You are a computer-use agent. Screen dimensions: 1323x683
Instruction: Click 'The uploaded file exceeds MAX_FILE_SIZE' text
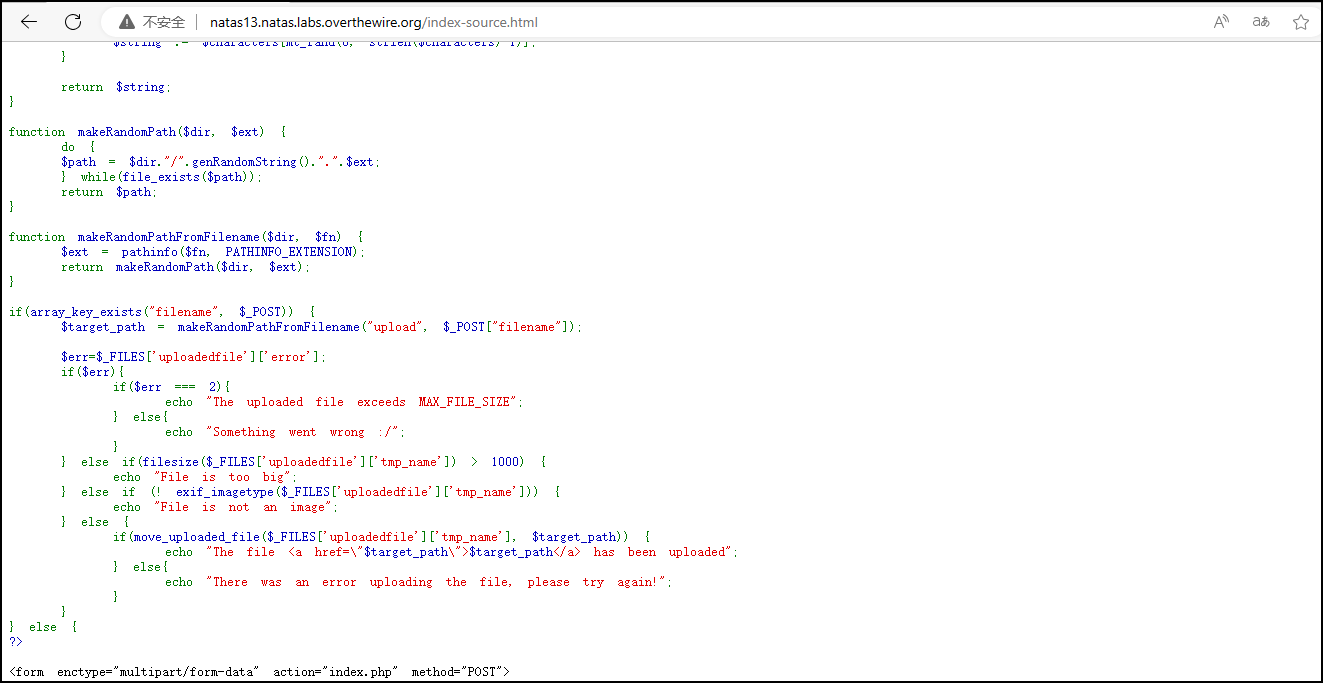tap(365, 402)
